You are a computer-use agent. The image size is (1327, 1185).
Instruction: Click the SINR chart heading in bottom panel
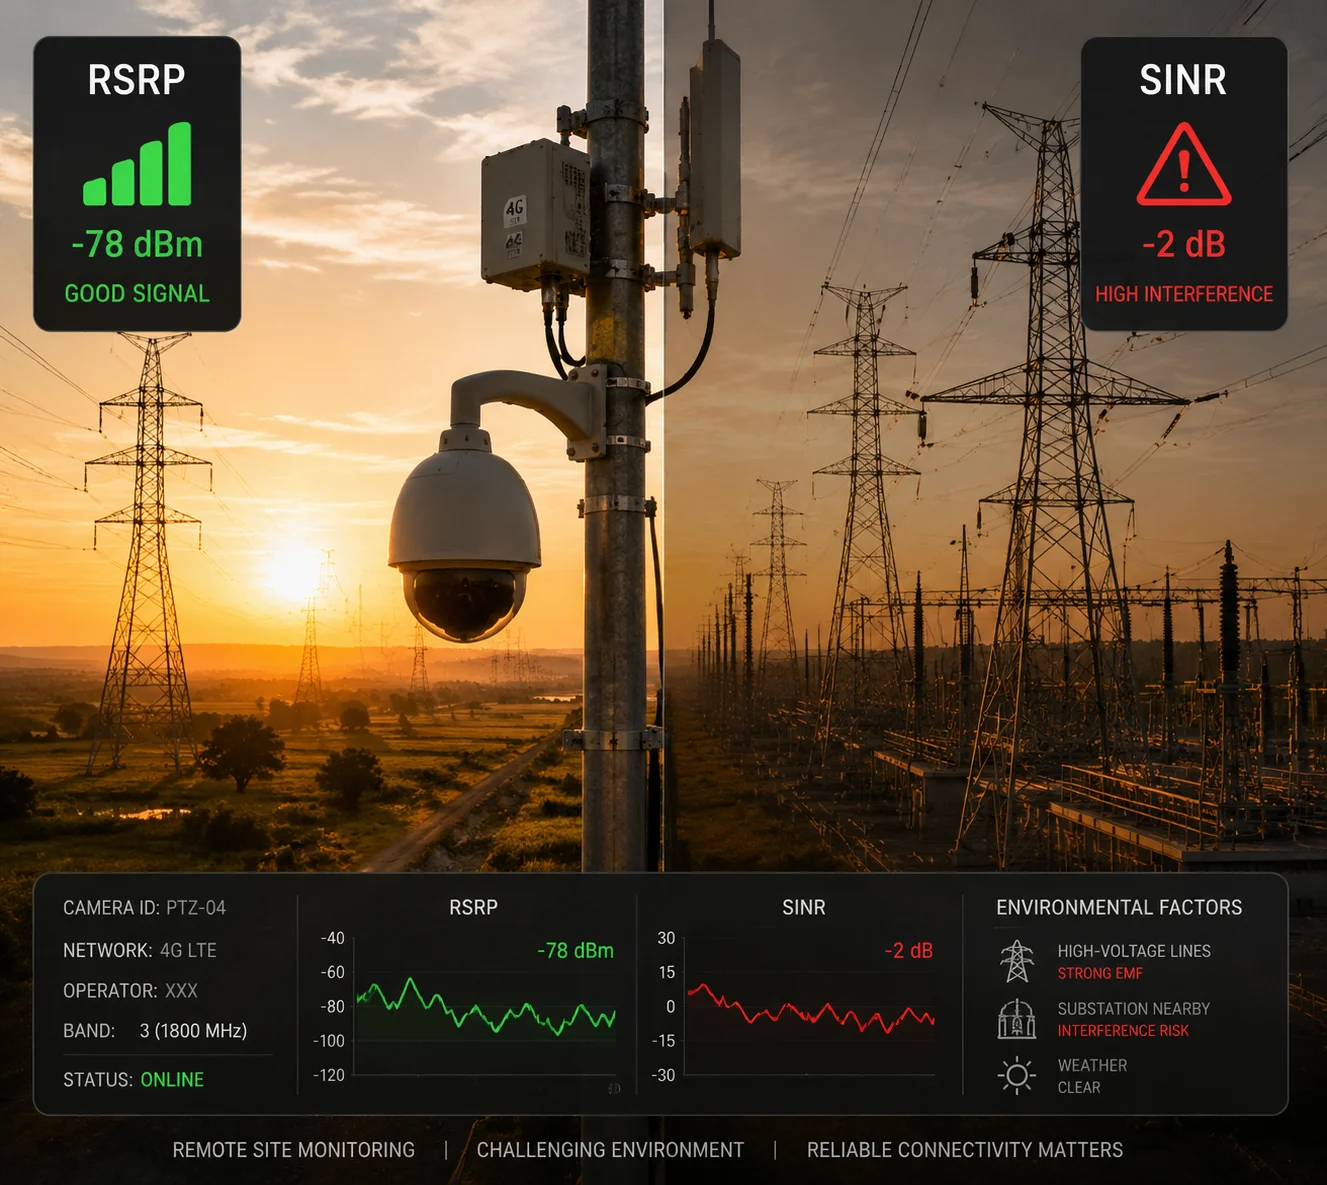804,907
